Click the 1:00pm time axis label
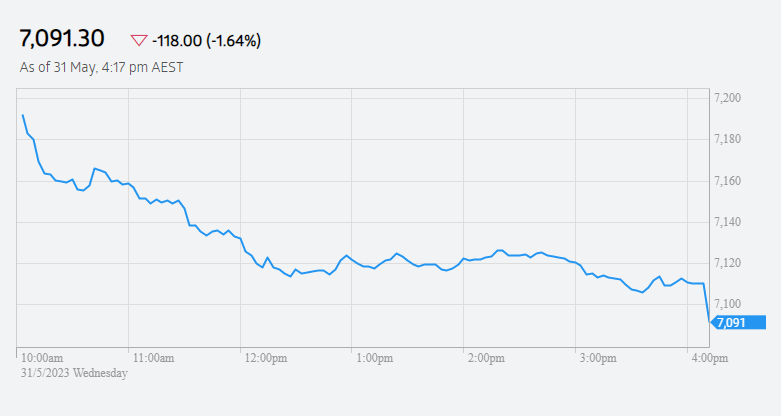 [375, 358]
